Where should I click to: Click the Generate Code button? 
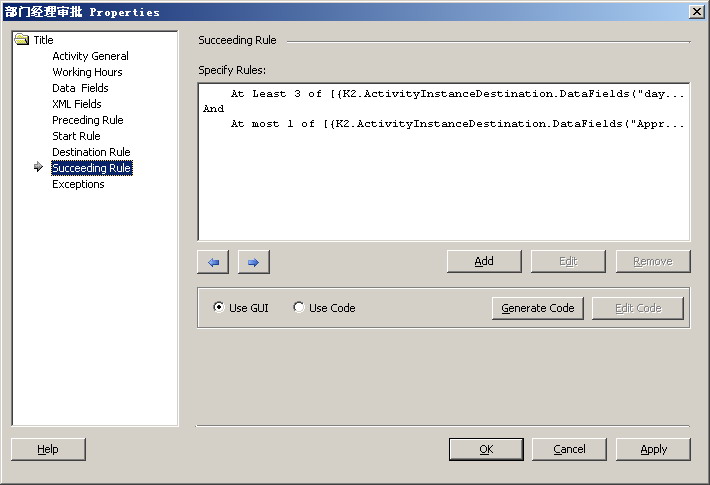click(537, 308)
